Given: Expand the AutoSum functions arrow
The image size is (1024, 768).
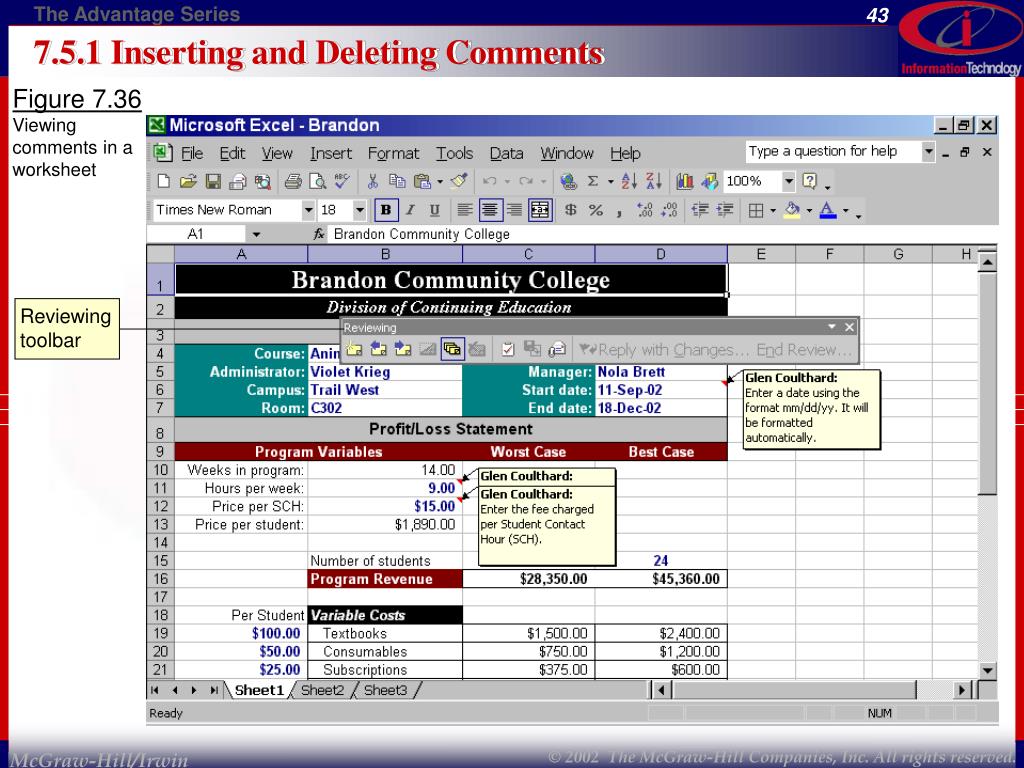Looking at the screenshot, I should click(611, 182).
